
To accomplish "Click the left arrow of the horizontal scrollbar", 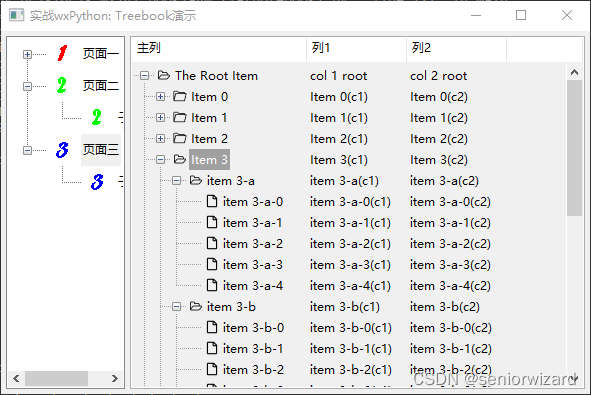I will (x=16, y=378).
